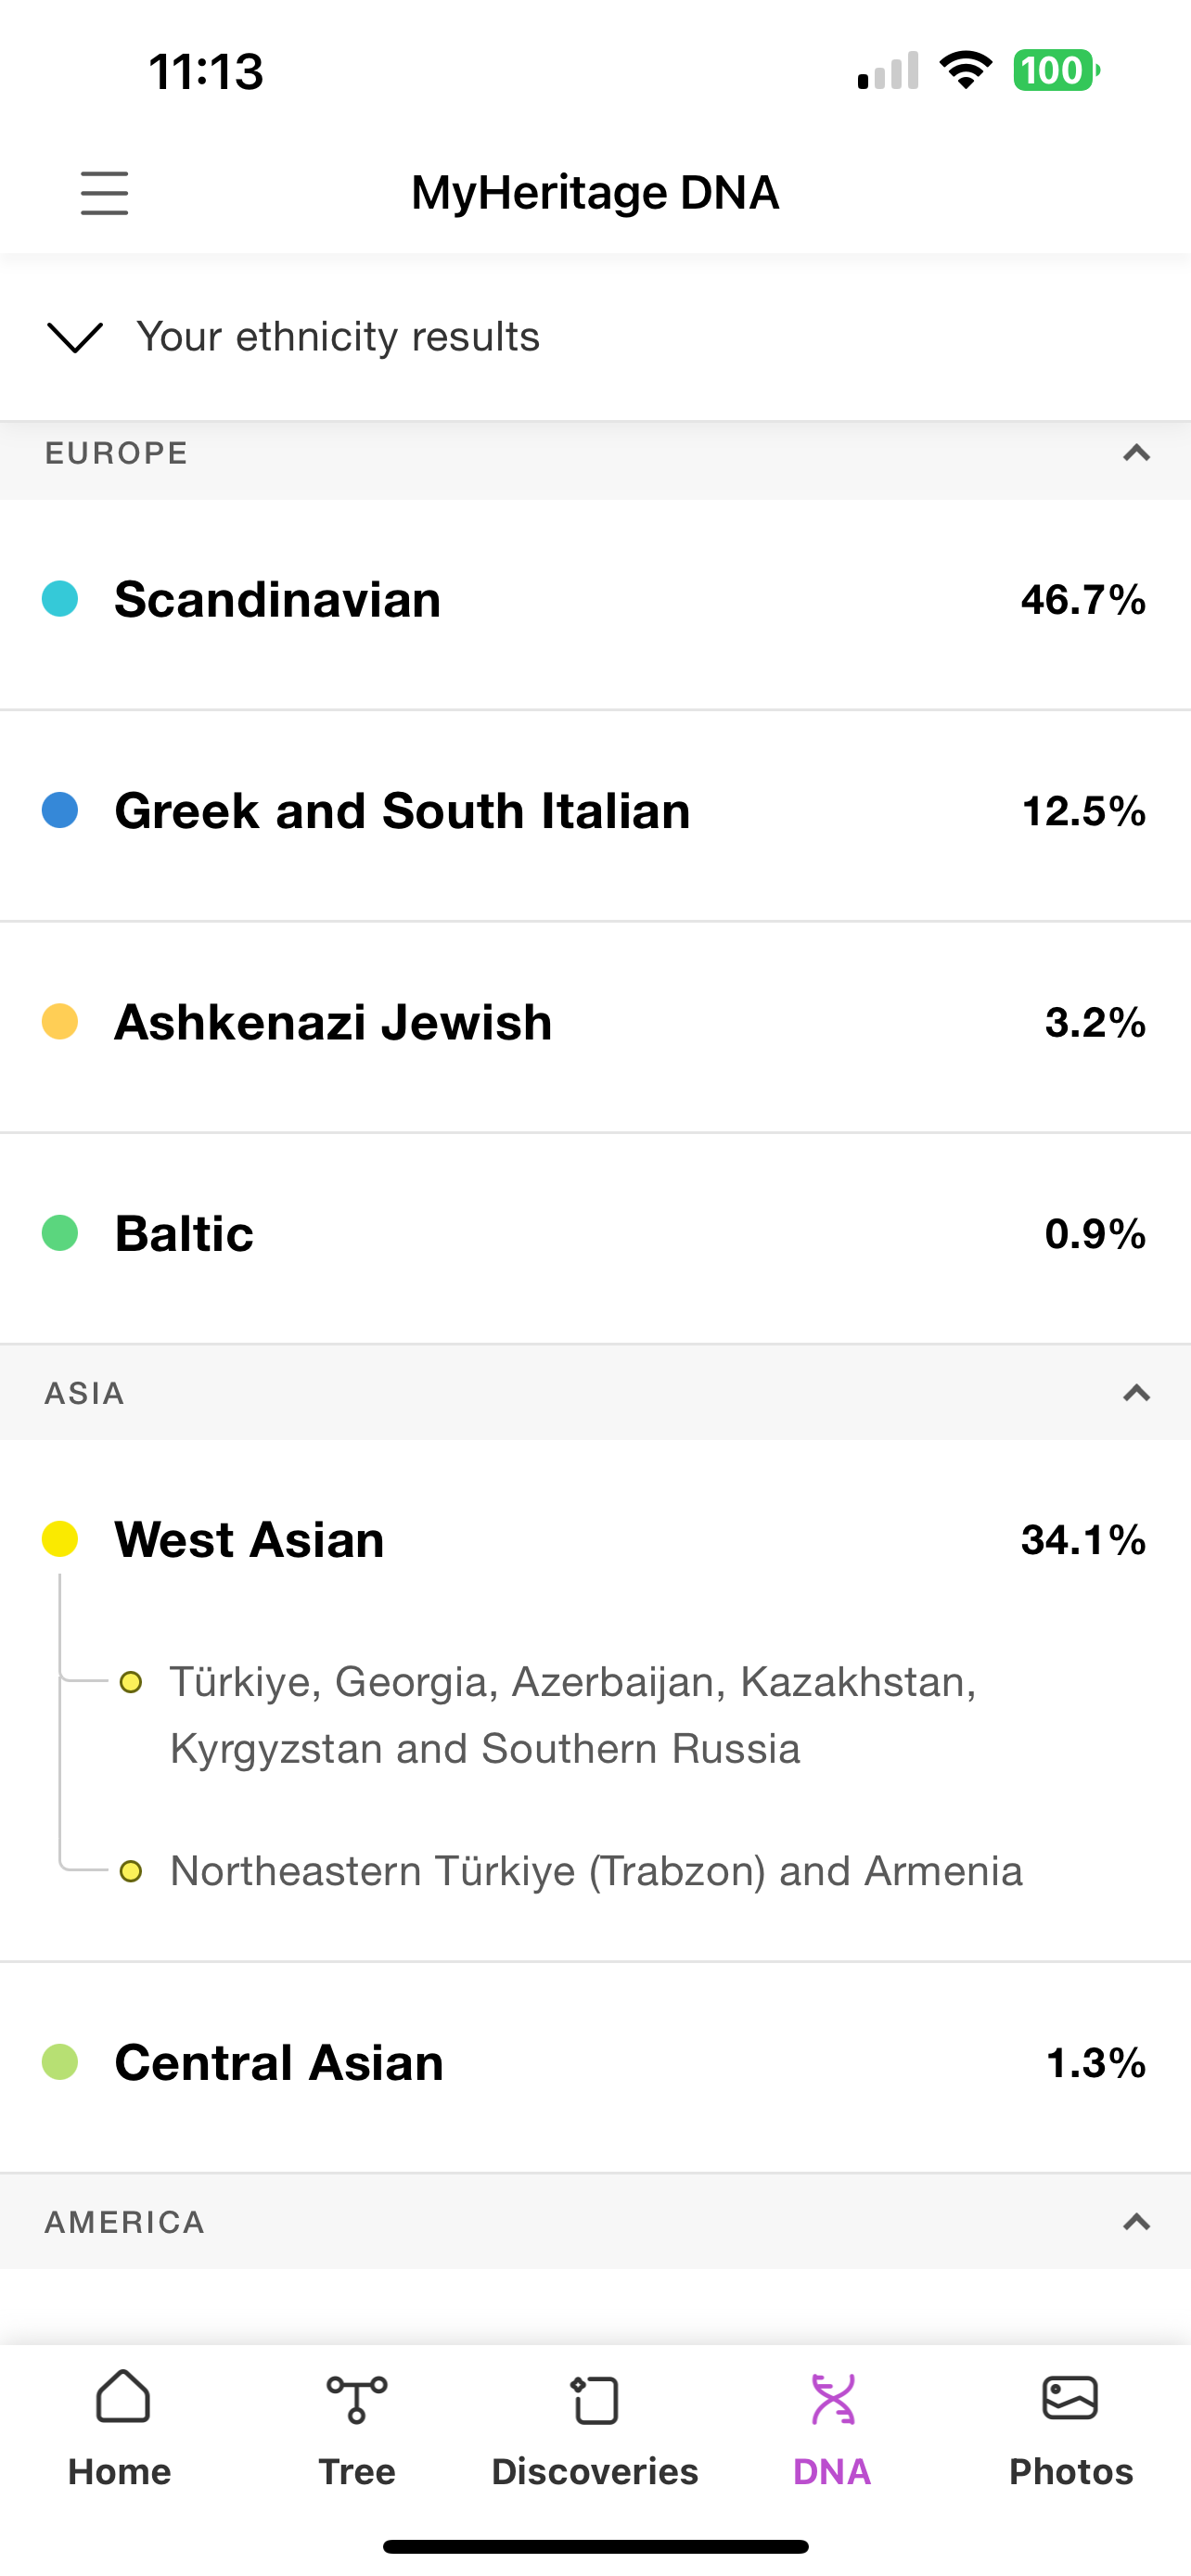Select Türkiye, Georgia, Azerbaijan genetic group

point(573,1715)
